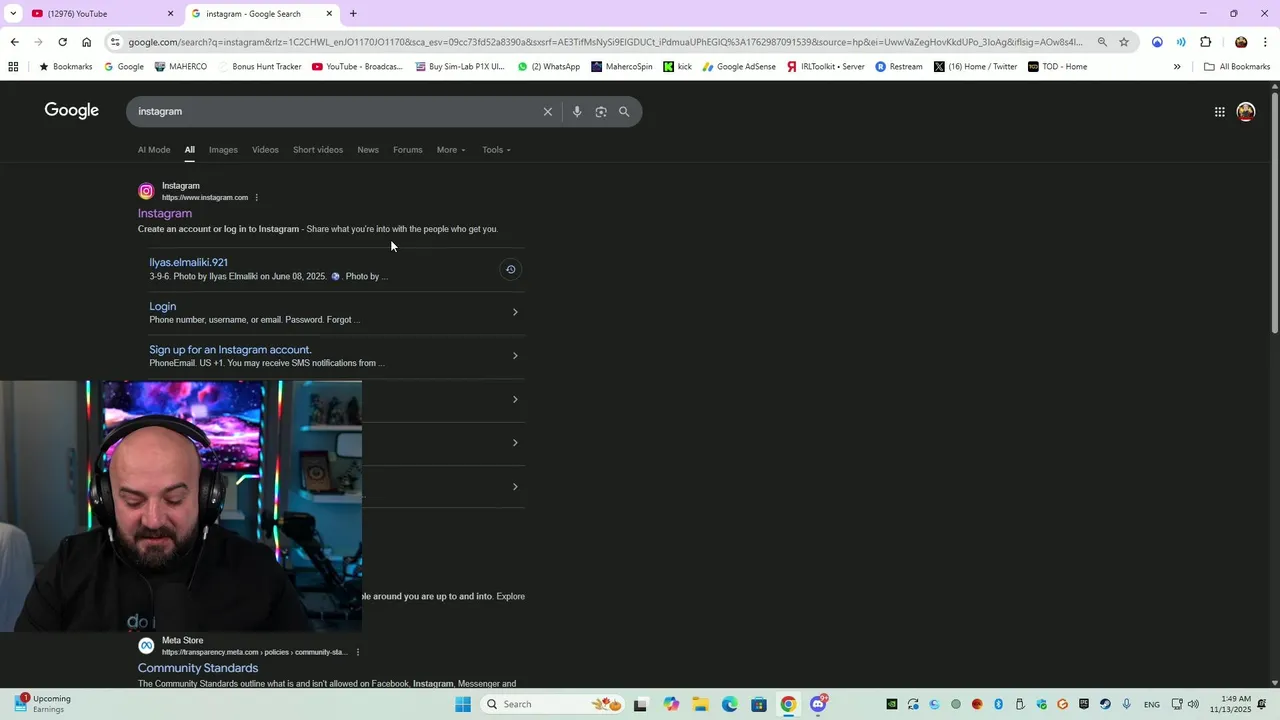Open a new tab with plus button
The height and width of the screenshot is (720, 1280).
353,14
